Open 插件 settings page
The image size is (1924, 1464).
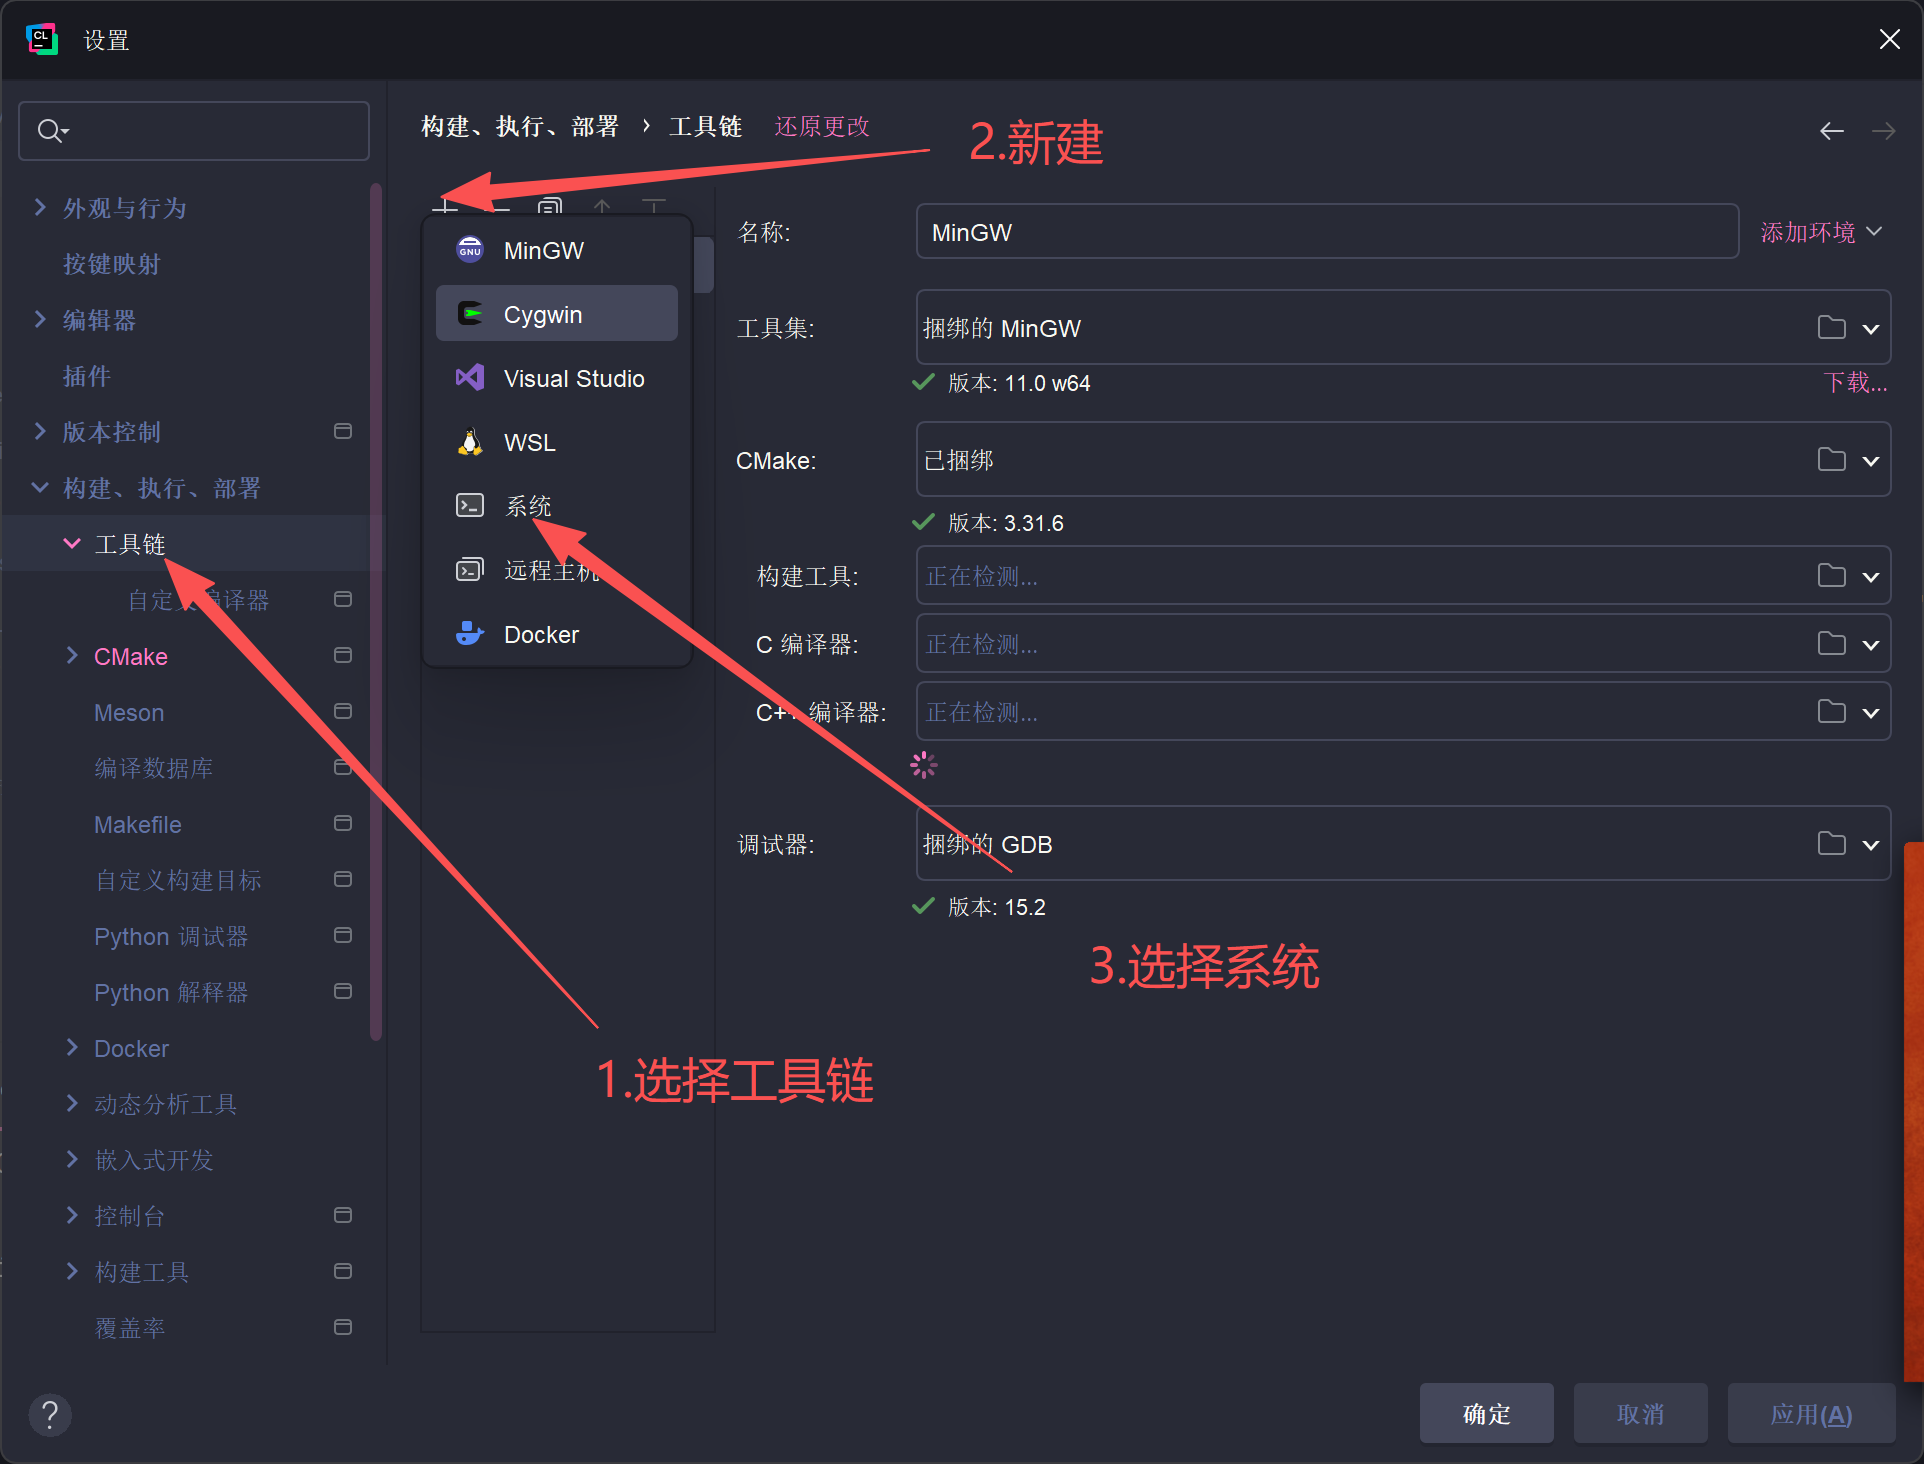[x=87, y=376]
